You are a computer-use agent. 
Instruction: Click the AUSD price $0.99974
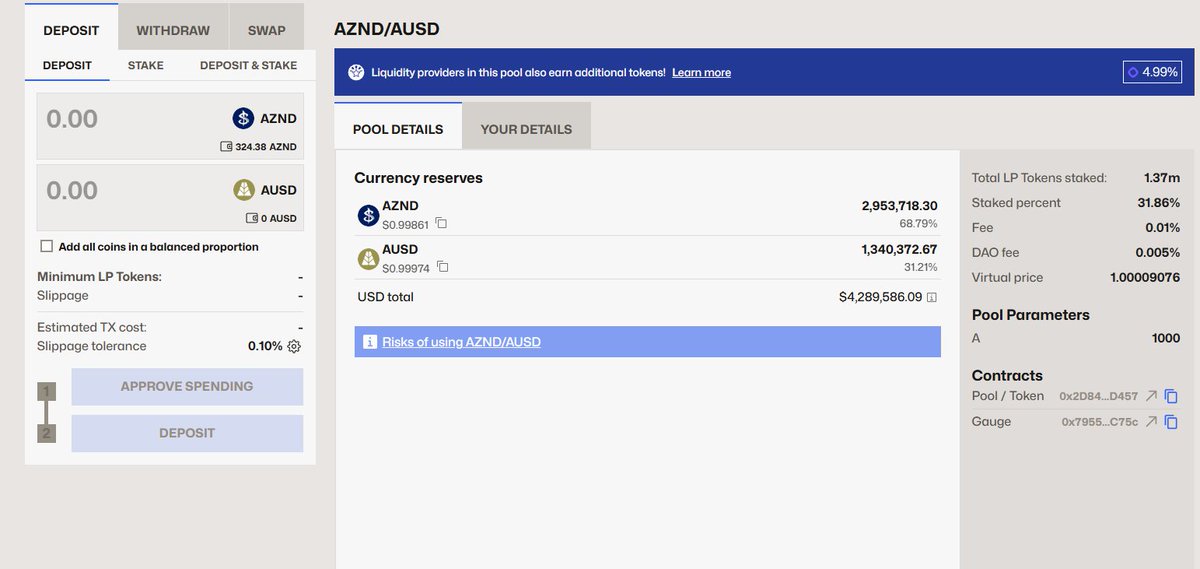pos(406,268)
